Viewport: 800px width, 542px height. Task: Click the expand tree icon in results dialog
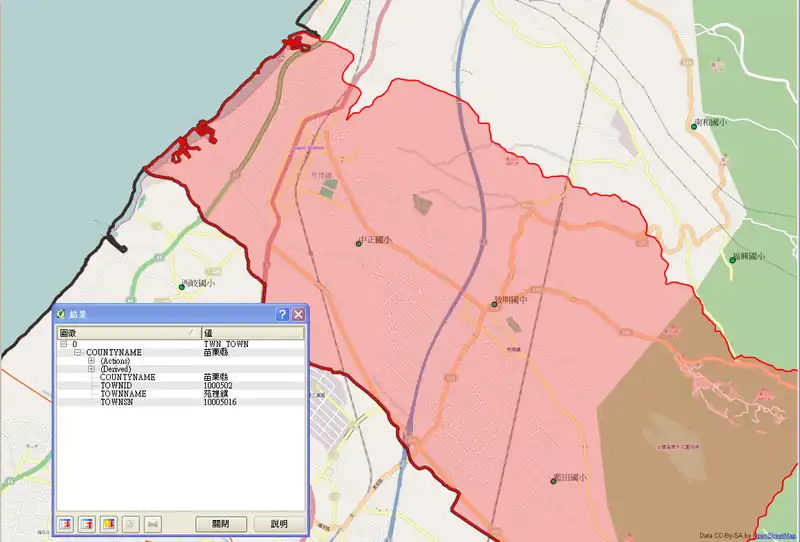(x=66, y=523)
